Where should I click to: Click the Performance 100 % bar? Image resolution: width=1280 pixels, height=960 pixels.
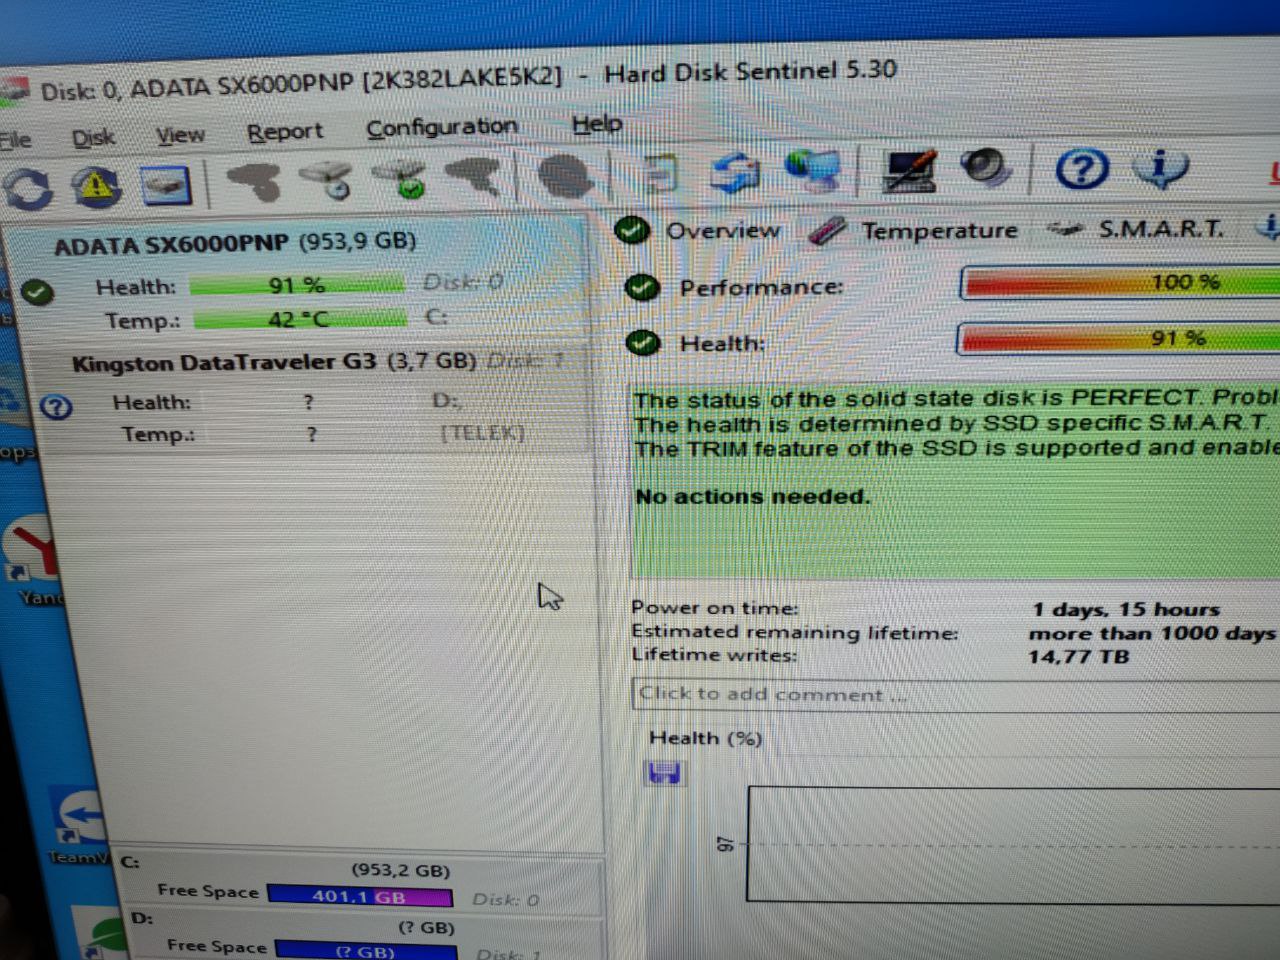coord(1120,283)
